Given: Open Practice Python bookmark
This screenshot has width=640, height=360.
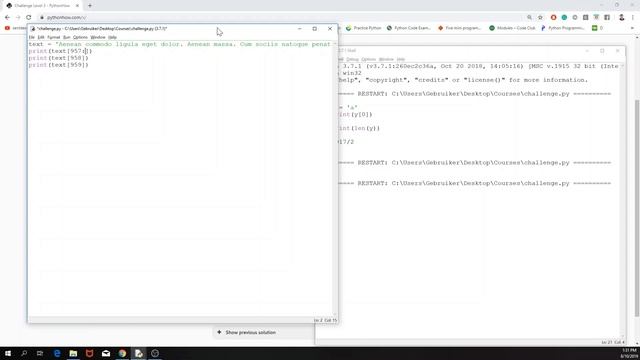Looking at the screenshot, I should coord(363,28).
